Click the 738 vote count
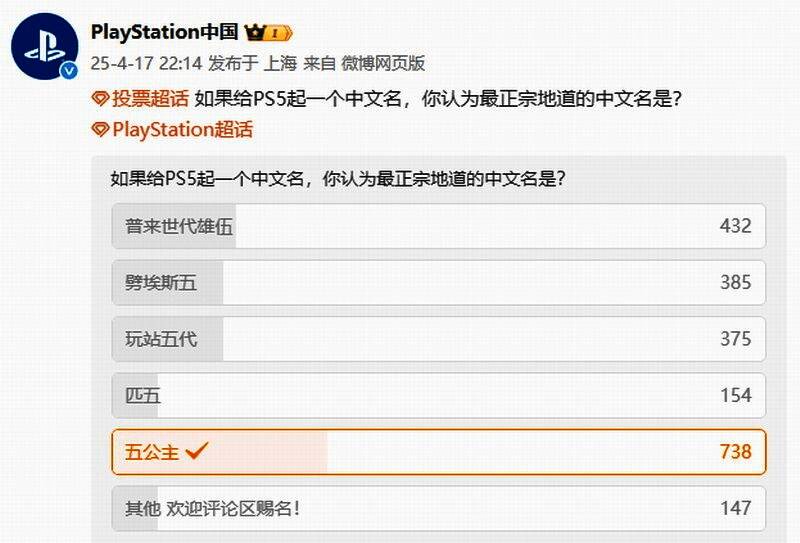Viewport: 800px width, 543px height. click(x=734, y=452)
